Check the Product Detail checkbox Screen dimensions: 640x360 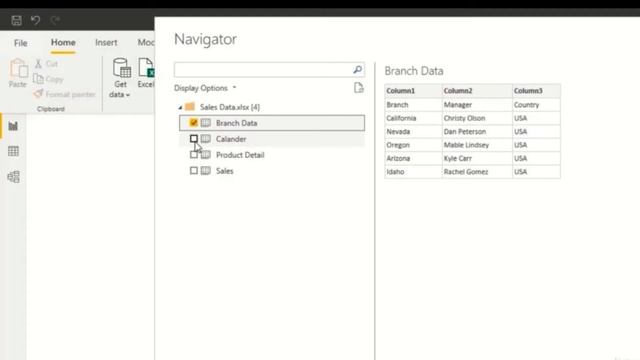pos(194,155)
